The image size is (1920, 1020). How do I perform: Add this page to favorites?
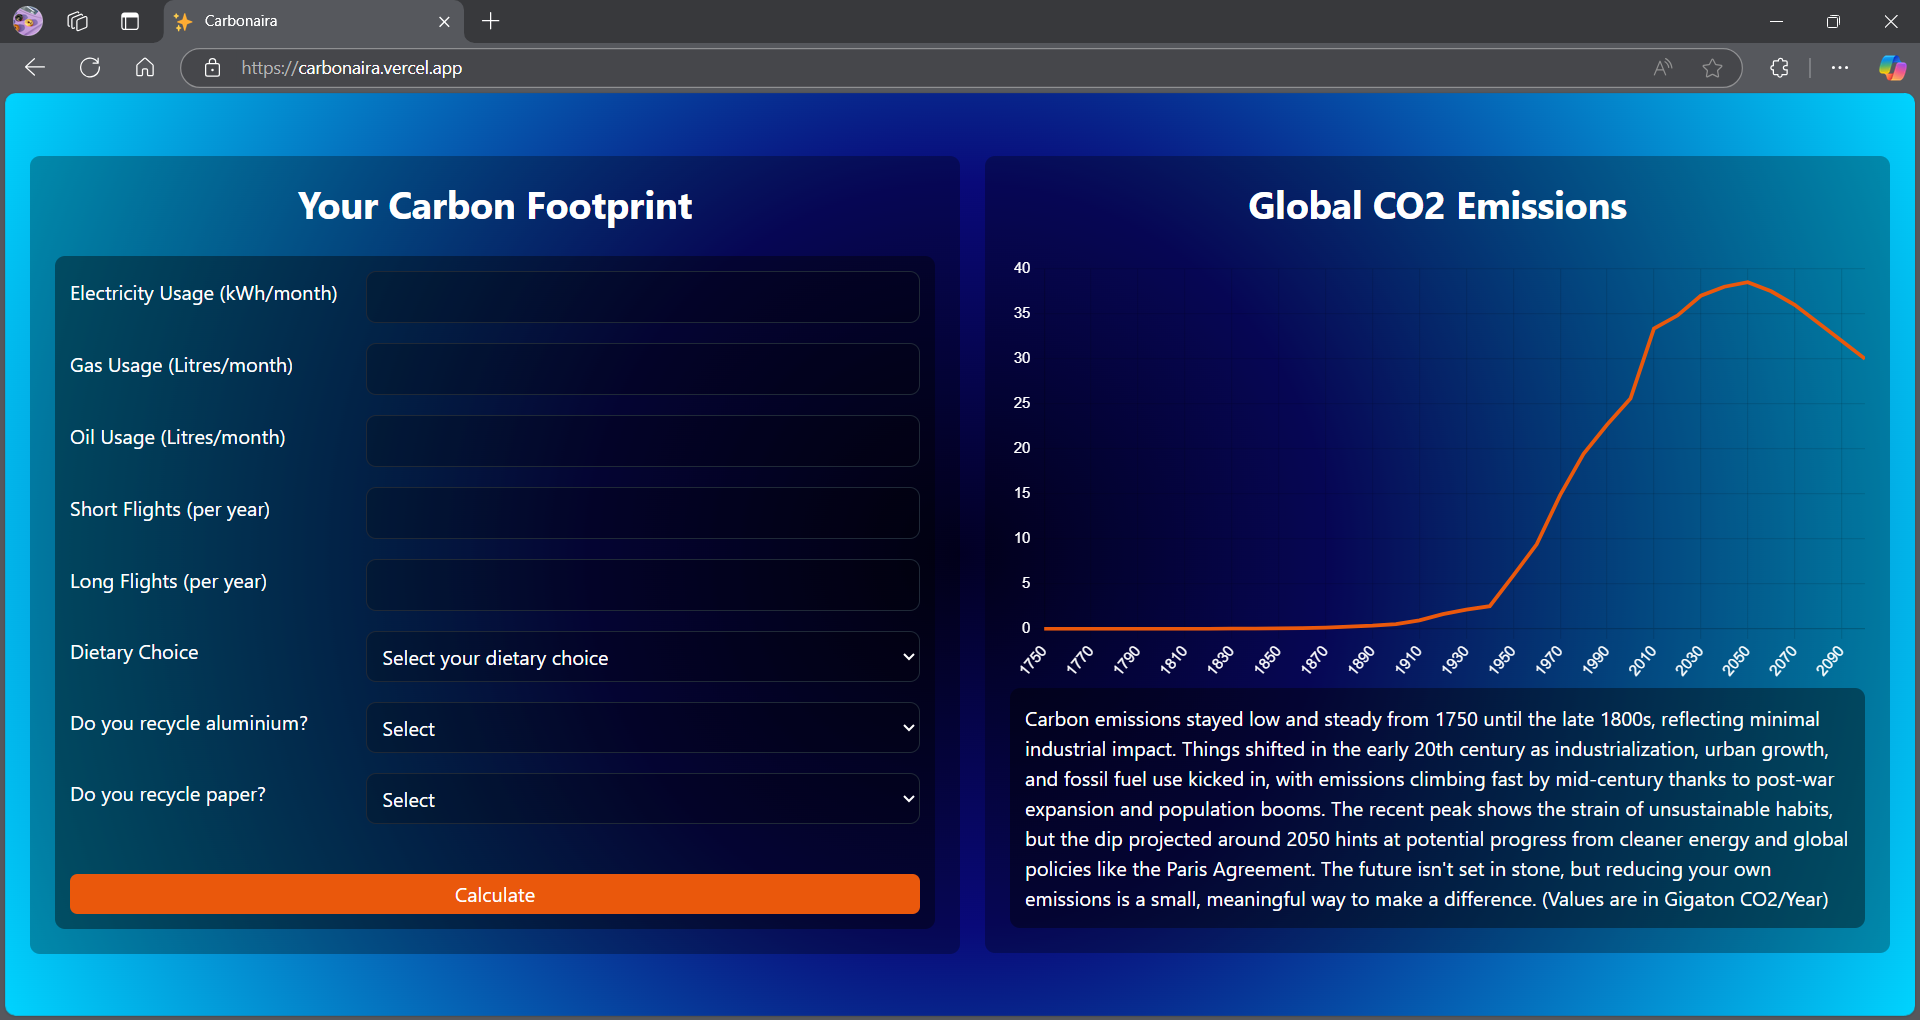pyautogui.click(x=1712, y=68)
